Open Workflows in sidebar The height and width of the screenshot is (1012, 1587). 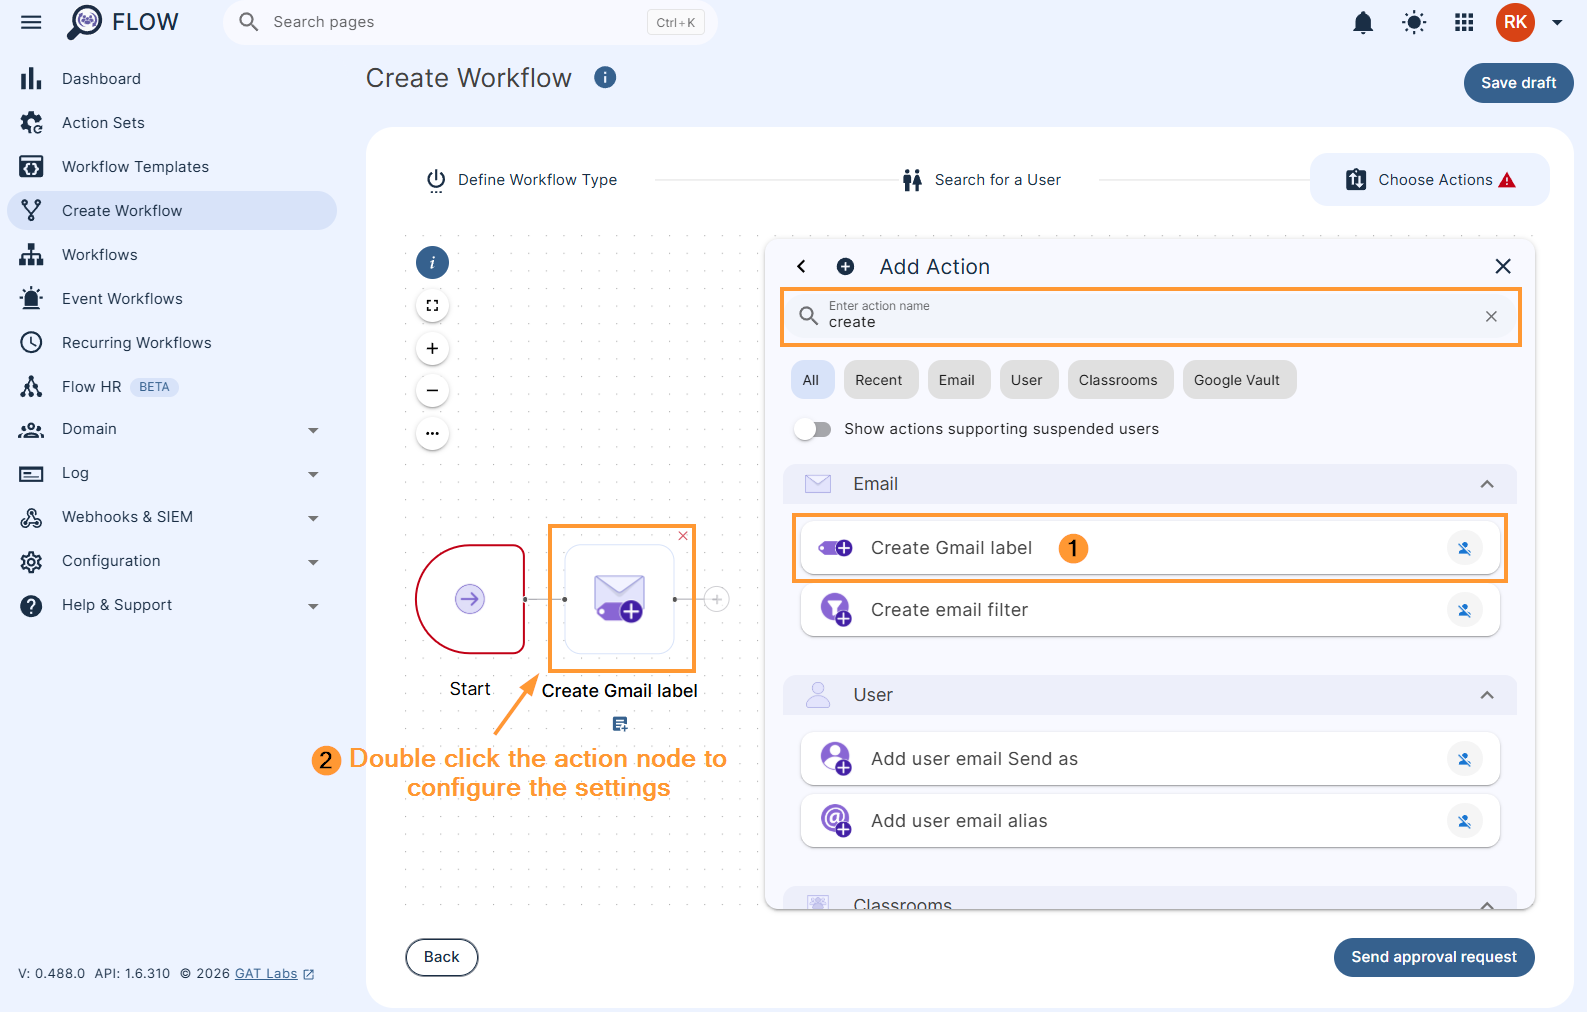(x=171, y=255)
